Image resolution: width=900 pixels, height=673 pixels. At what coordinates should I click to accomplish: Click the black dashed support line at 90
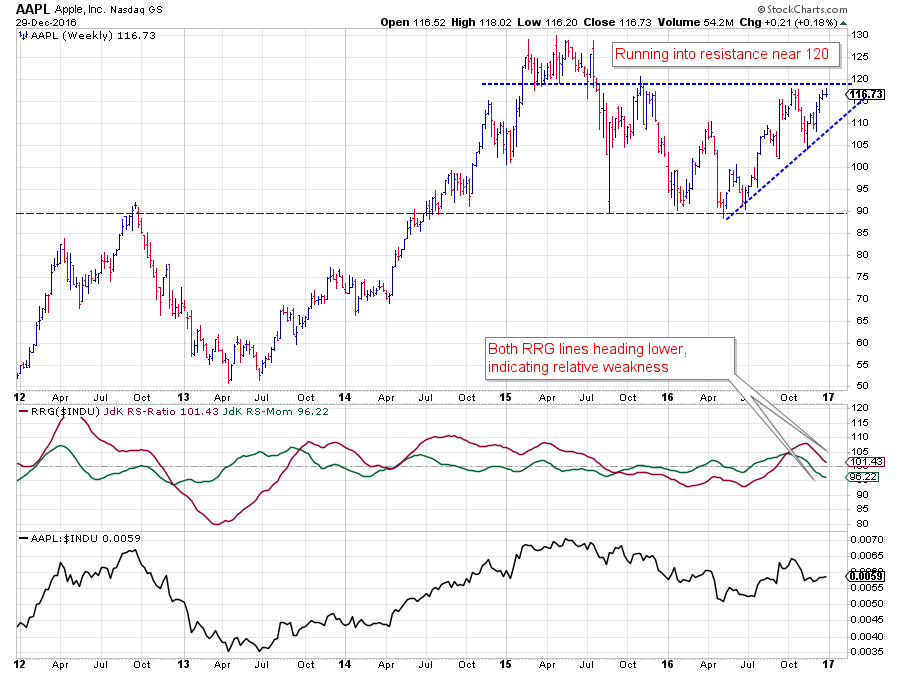[x=300, y=213]
